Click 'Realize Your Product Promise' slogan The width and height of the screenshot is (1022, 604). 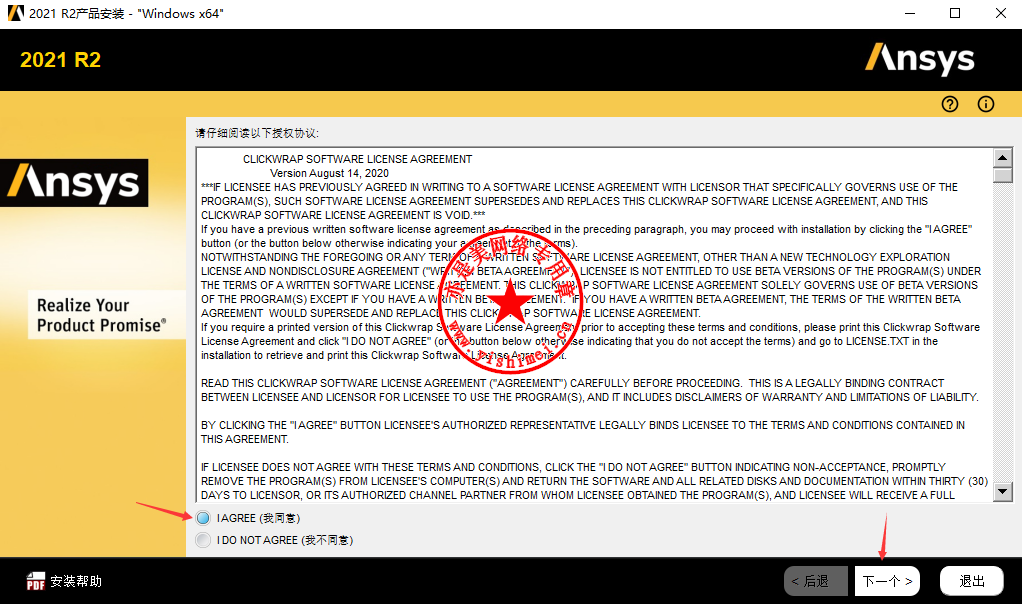coord(102,315)
